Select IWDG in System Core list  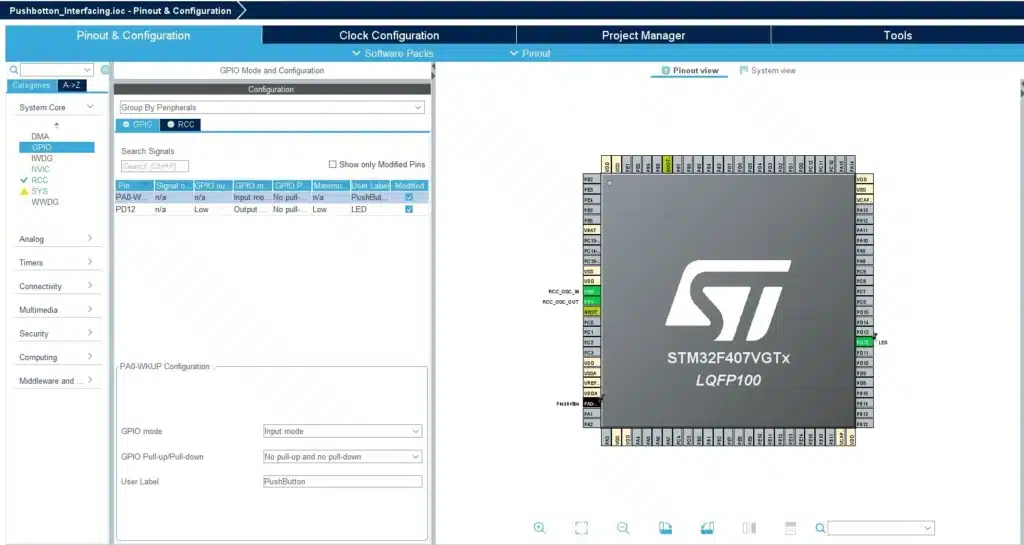click(x=42, y=158)
